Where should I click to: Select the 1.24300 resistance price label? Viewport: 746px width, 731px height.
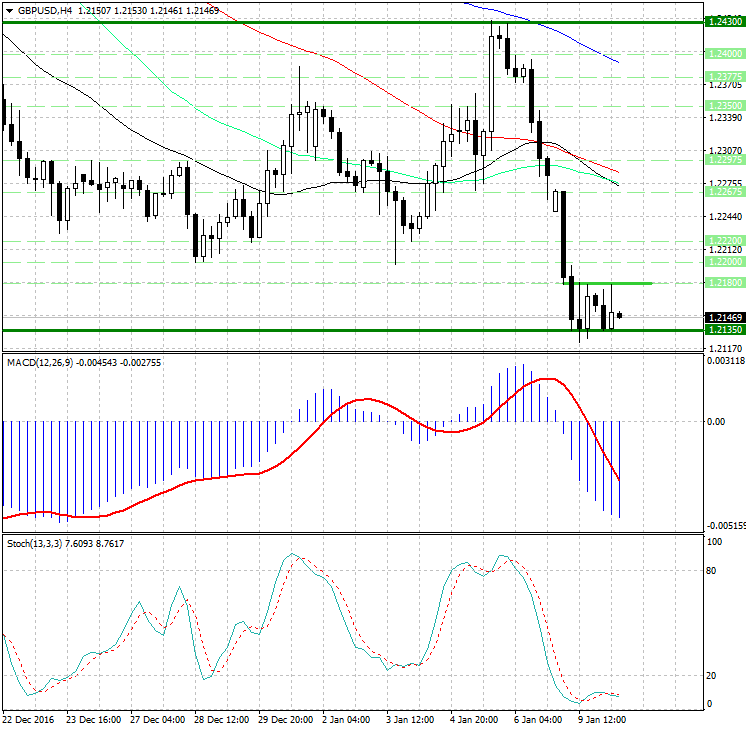pyautogui.click(x=722, y=21)
